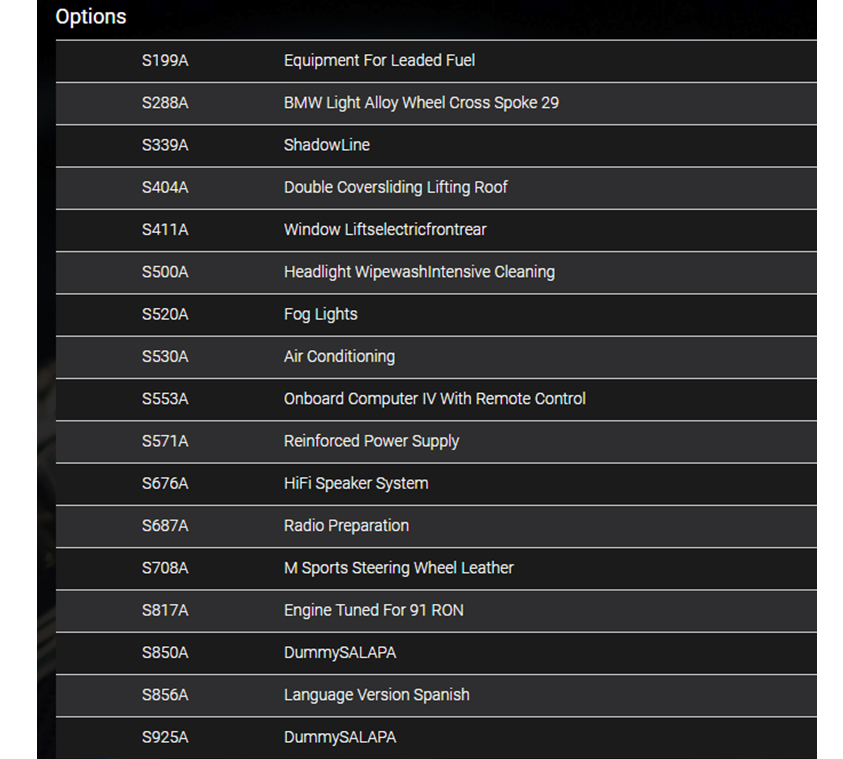Click the Options heading
The width and height of the screenshot is (843, 759).
click(91, 17)
